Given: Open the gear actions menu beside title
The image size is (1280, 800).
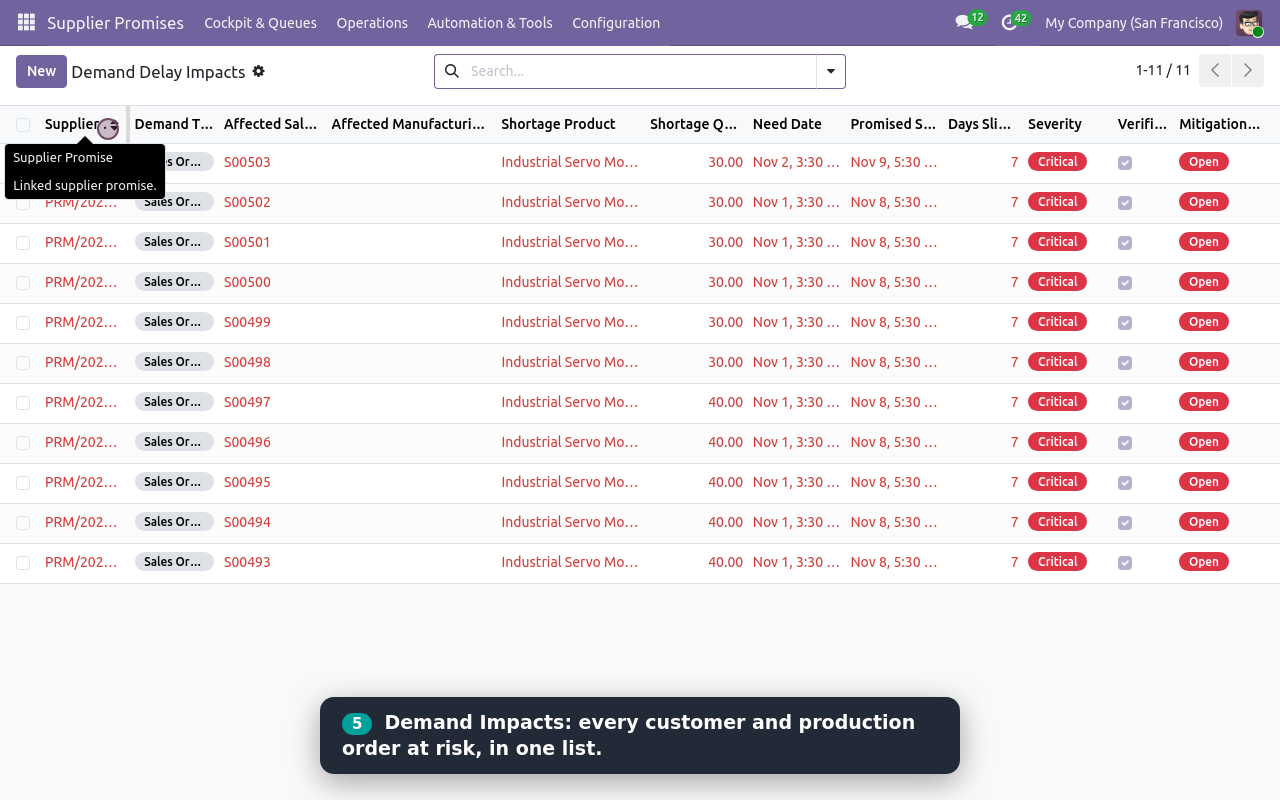Looking at the screenshot, I should tap(258, 71).
